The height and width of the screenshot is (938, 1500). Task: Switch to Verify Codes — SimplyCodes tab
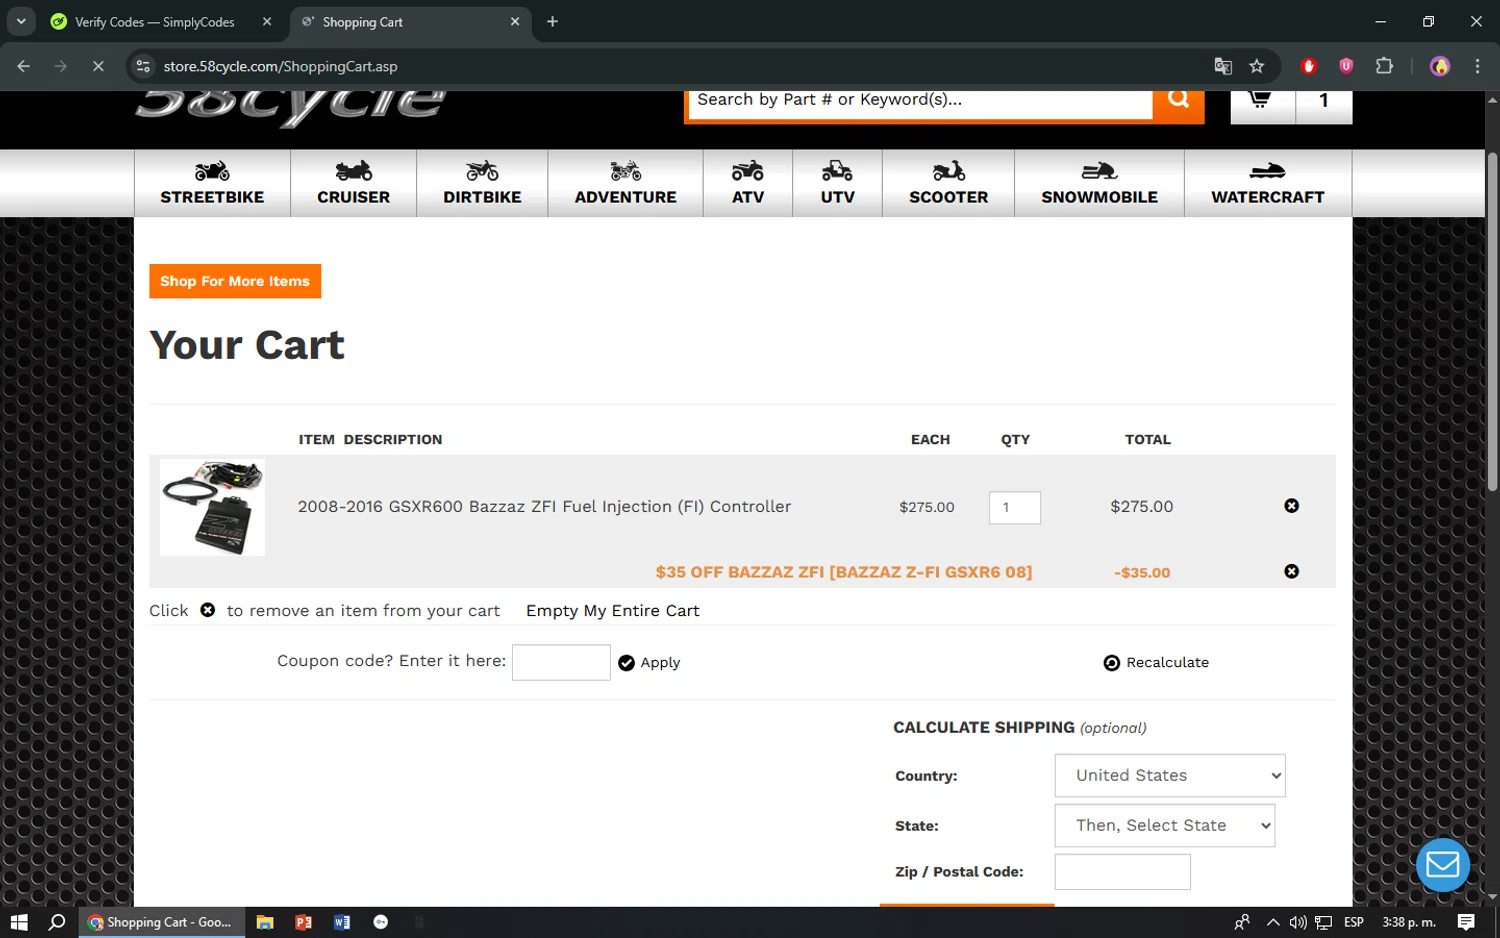[155, 22]
